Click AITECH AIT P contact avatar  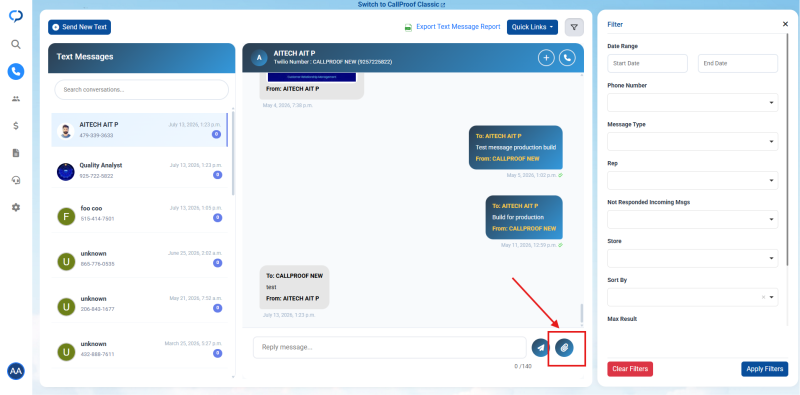click(x=65, y=131)
